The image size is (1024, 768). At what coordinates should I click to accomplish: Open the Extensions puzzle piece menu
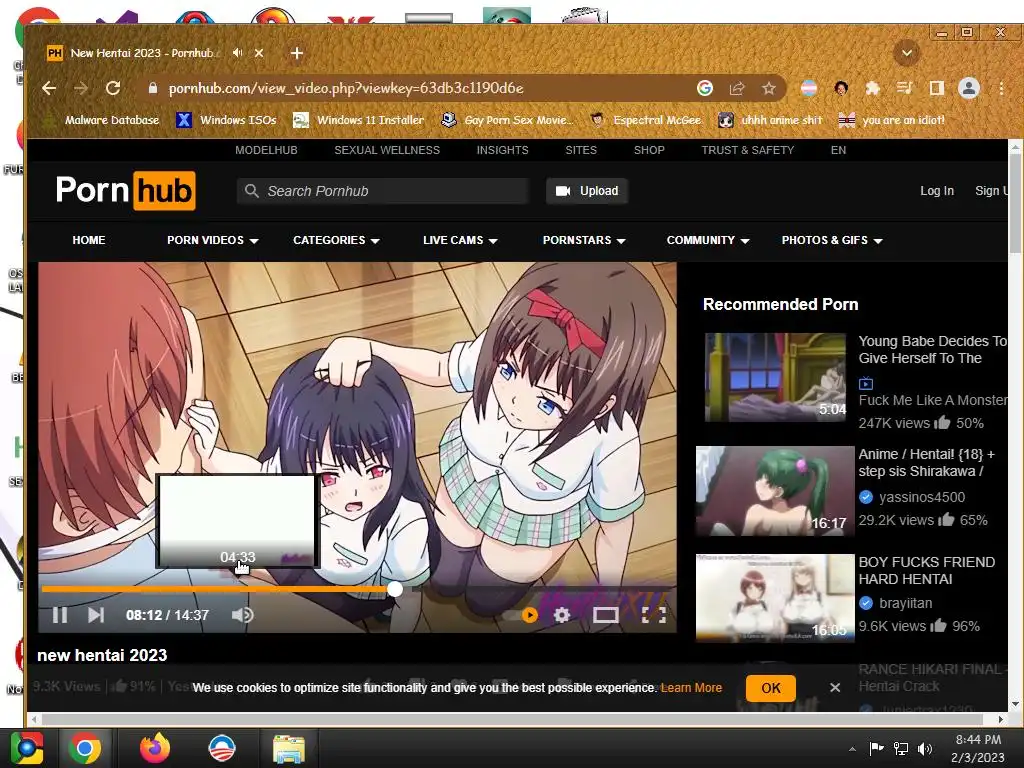pos(872,88)
